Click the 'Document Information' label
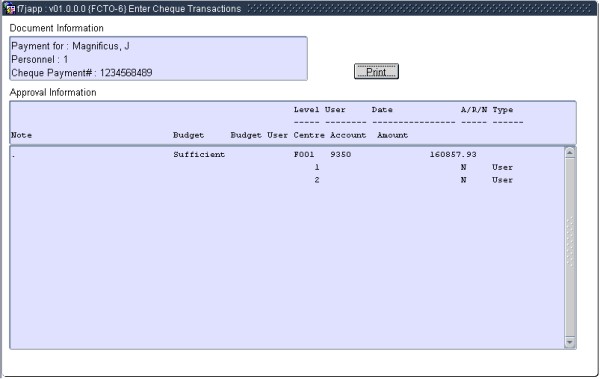This screenshot has height=379, width=600. pyautogui.click(x=57, y=28)
